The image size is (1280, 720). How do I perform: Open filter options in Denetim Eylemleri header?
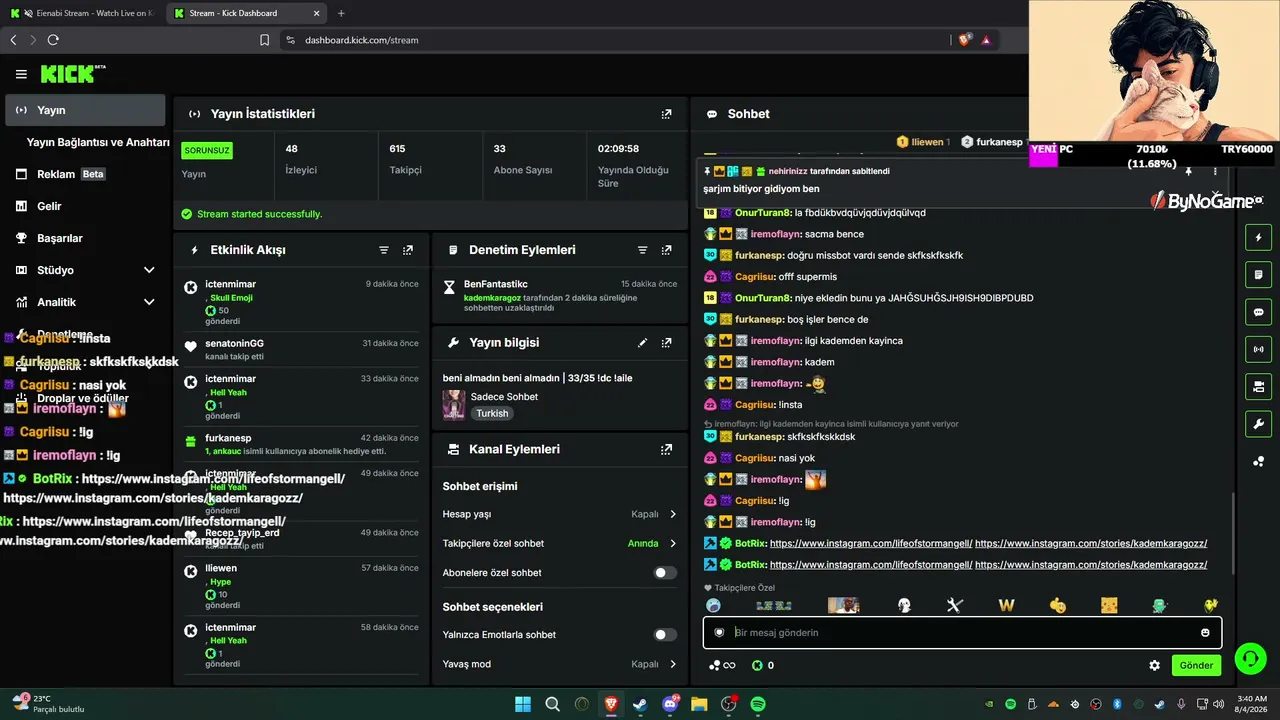642,250
